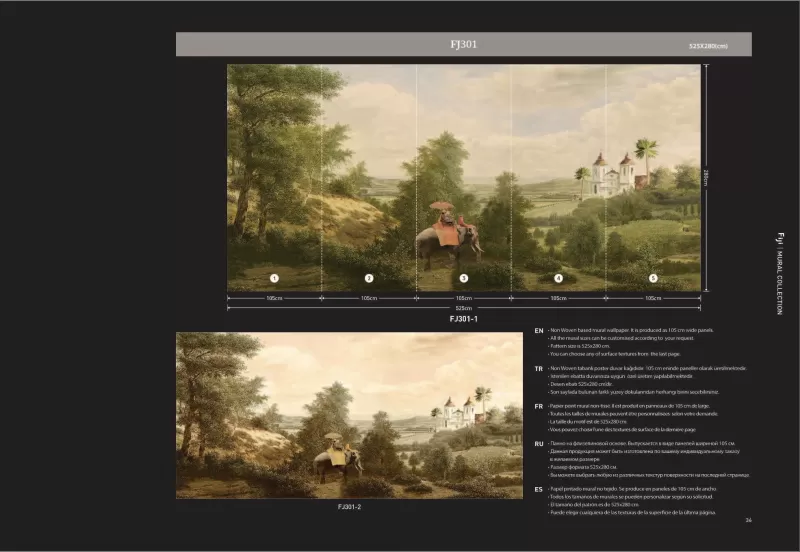Image resolution: width=800 pixels, height=552 pixels.
Task: Click the elephant with red umbrella in FJ301-1
Action: (449, 237)
